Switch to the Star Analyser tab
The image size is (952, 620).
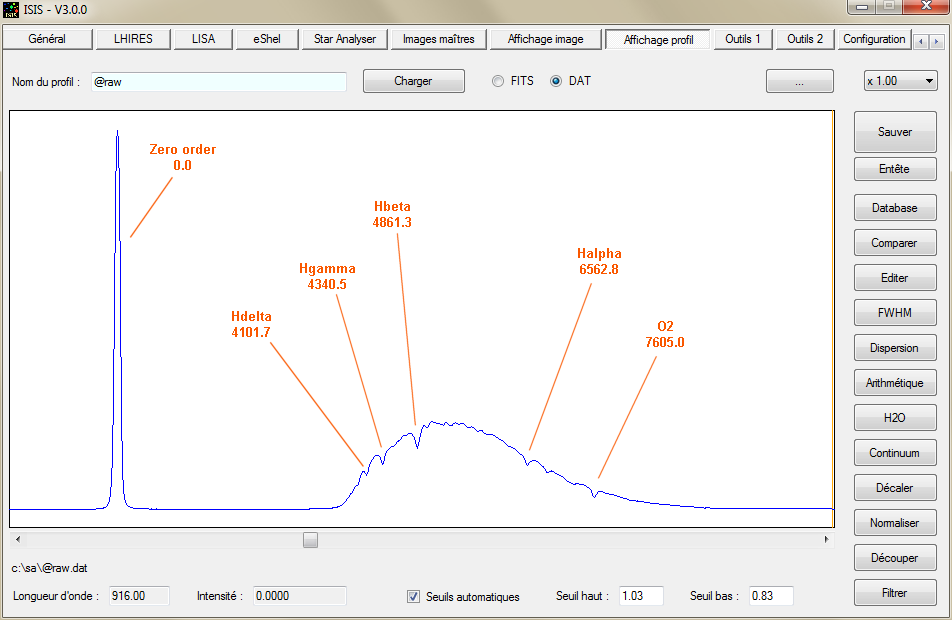tap(345, 39)
